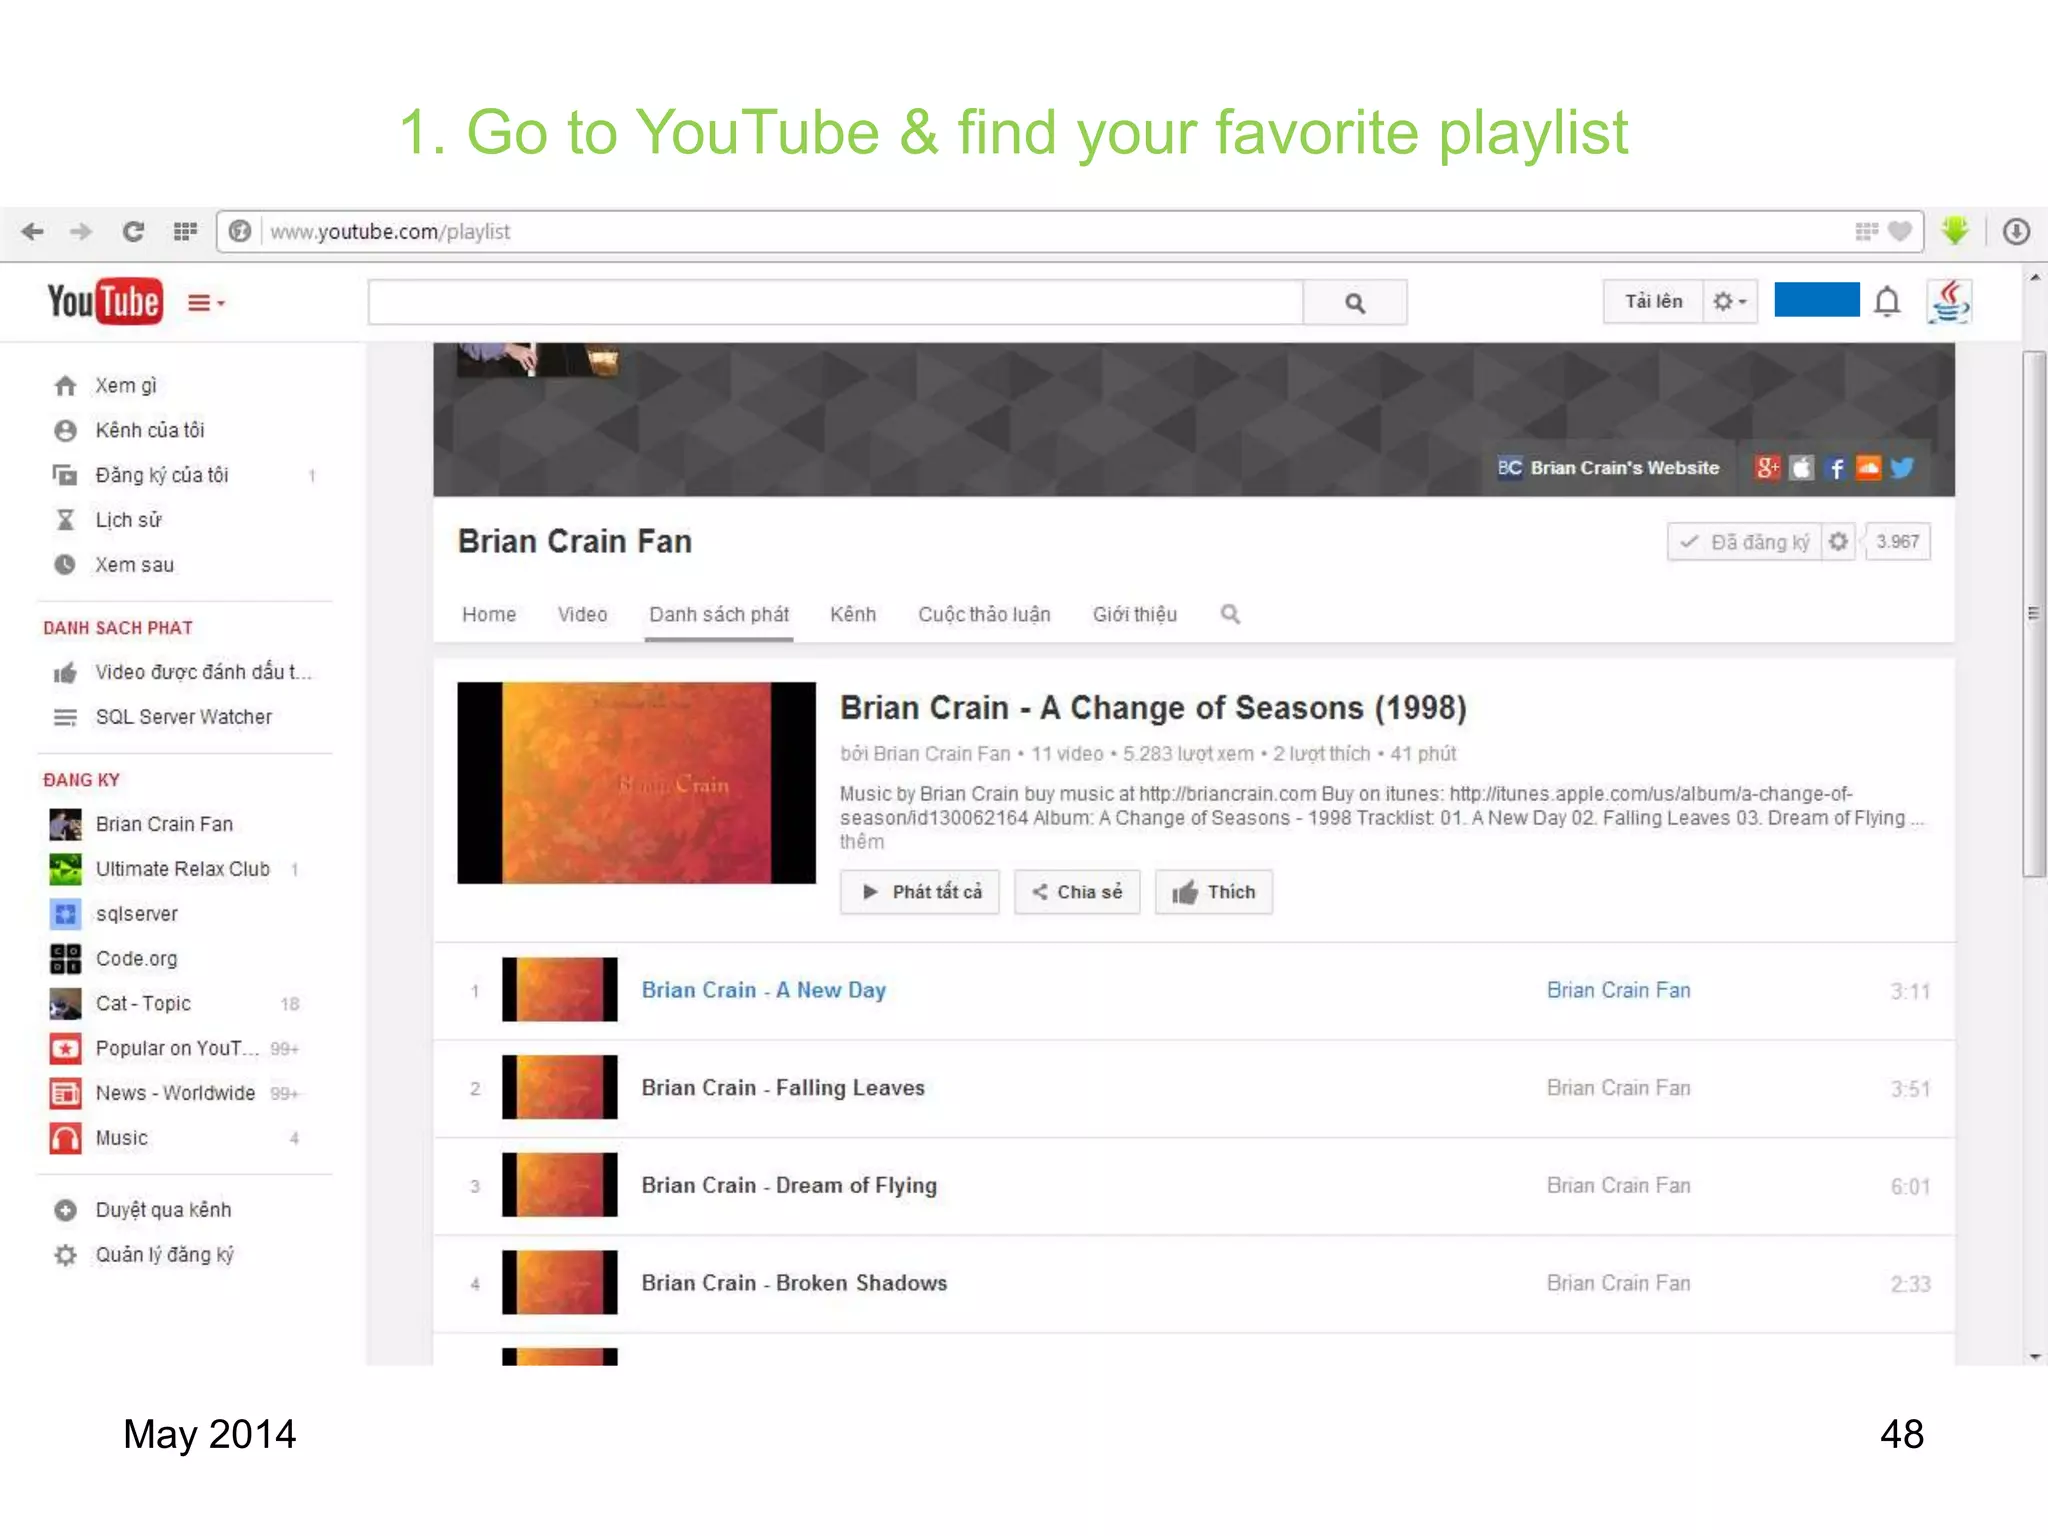The image size is (2048, 1536).
Task: Open subscription settings gear next to subscribed
Action: pyautogui.click(x=1838, y=542)
